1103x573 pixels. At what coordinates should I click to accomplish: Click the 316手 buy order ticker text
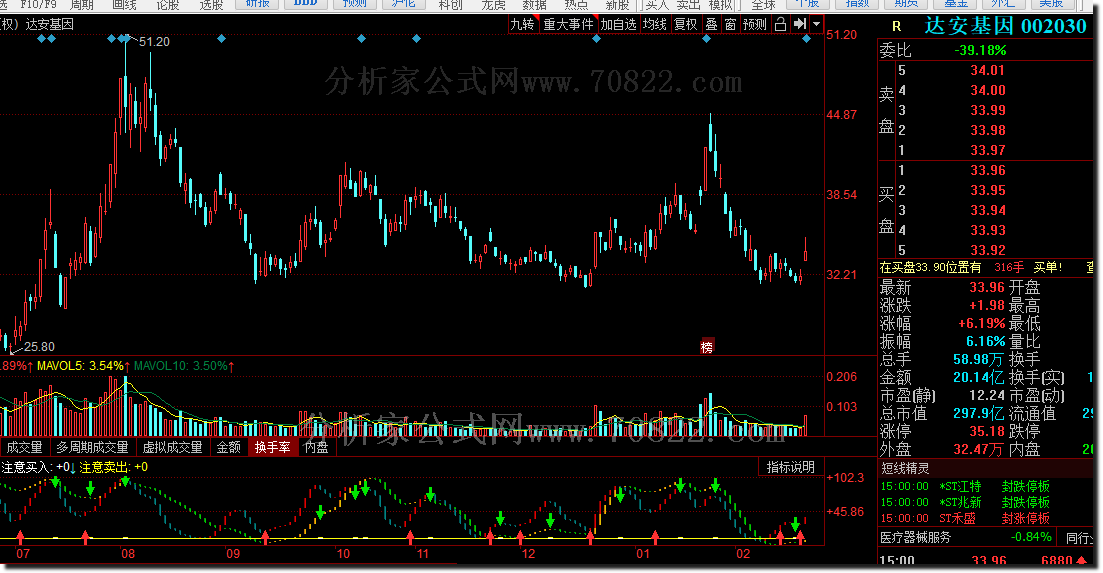(x=1009, y=267)
